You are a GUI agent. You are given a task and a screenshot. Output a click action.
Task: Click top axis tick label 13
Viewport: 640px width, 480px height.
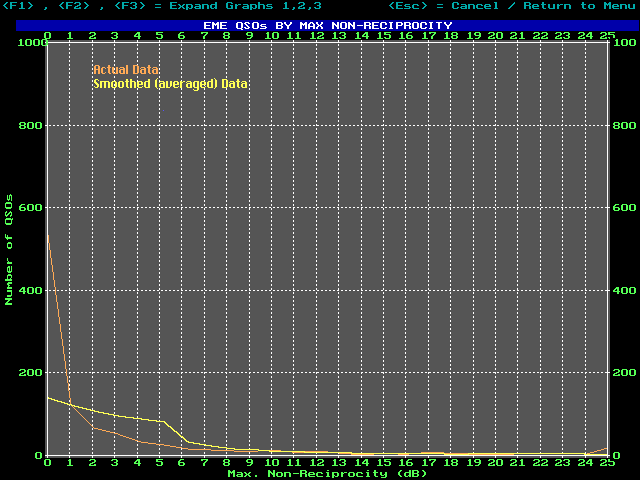click(339, 36)
